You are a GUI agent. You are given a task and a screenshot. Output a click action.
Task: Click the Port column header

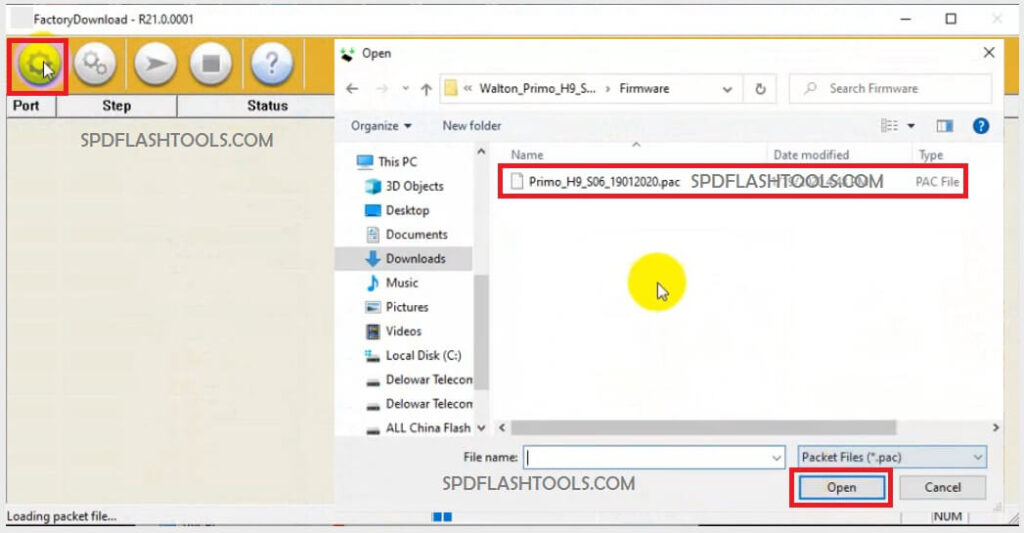tap(31, 106)
